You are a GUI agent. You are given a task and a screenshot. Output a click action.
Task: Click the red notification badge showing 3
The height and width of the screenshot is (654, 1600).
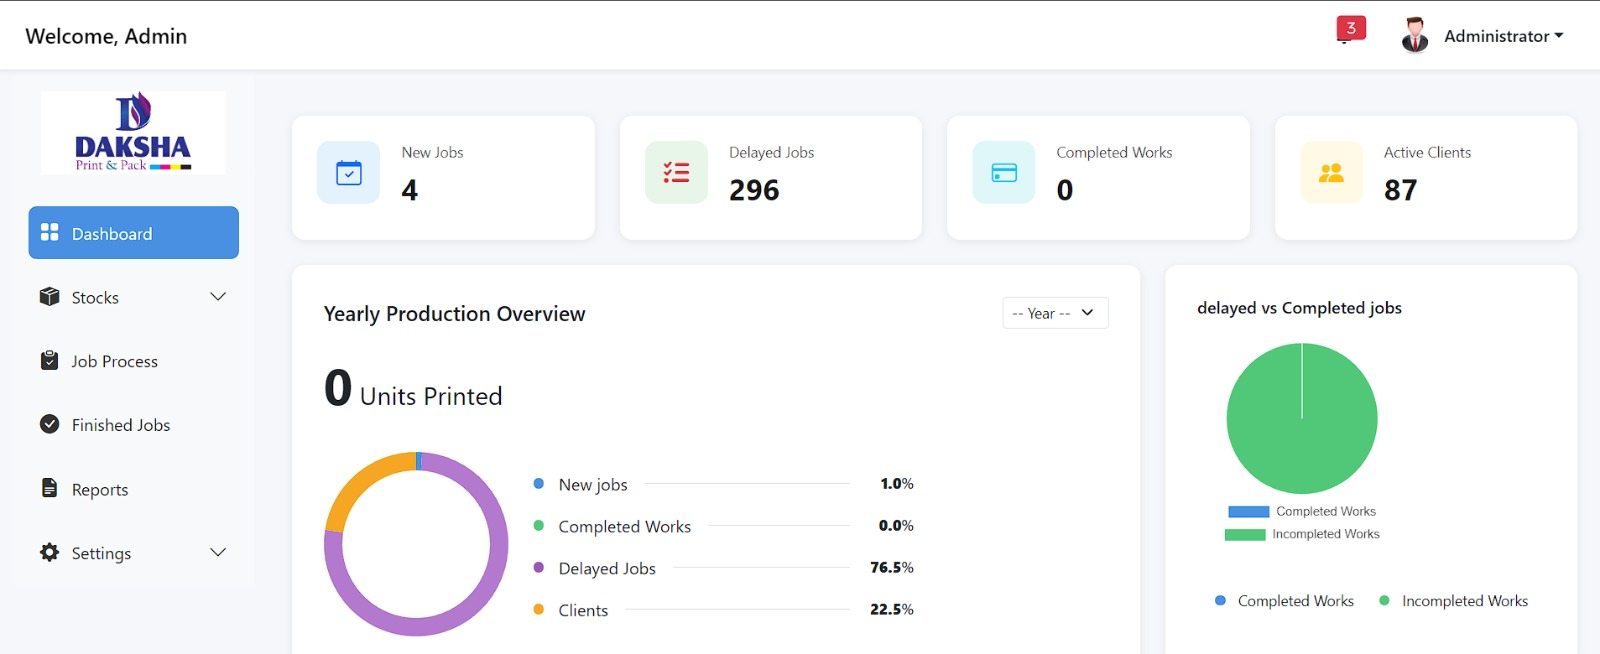pyautogui.click(x=1351, y=29)
